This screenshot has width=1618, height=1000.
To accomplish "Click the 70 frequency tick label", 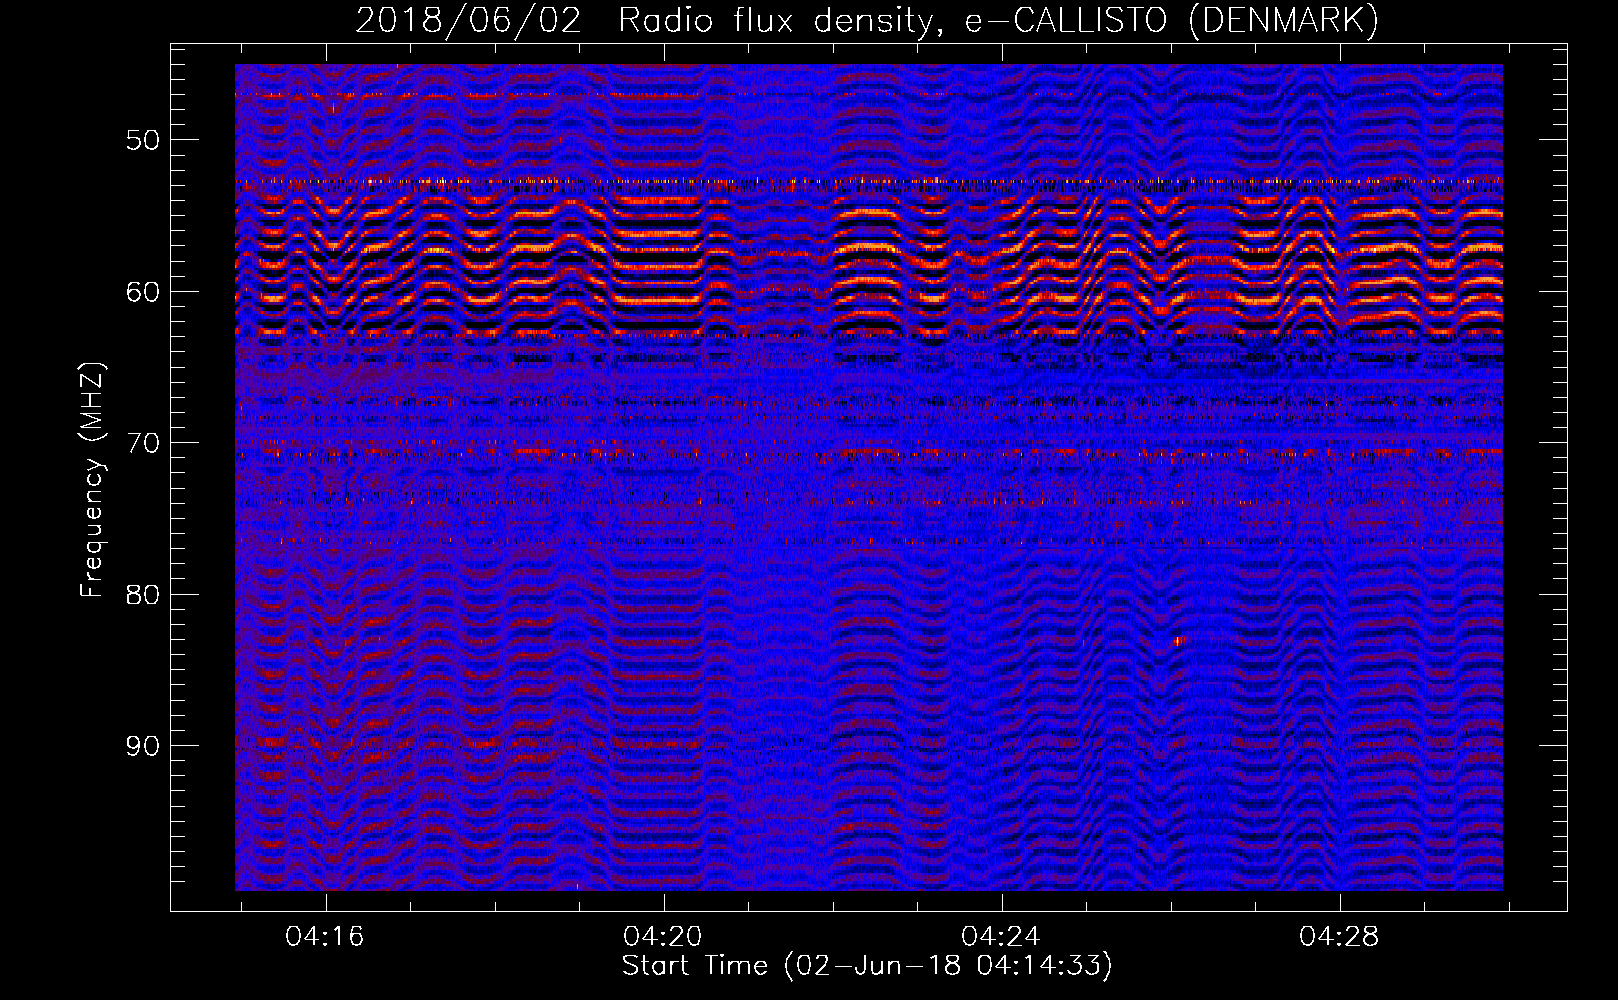I will [x=142, y=443].
